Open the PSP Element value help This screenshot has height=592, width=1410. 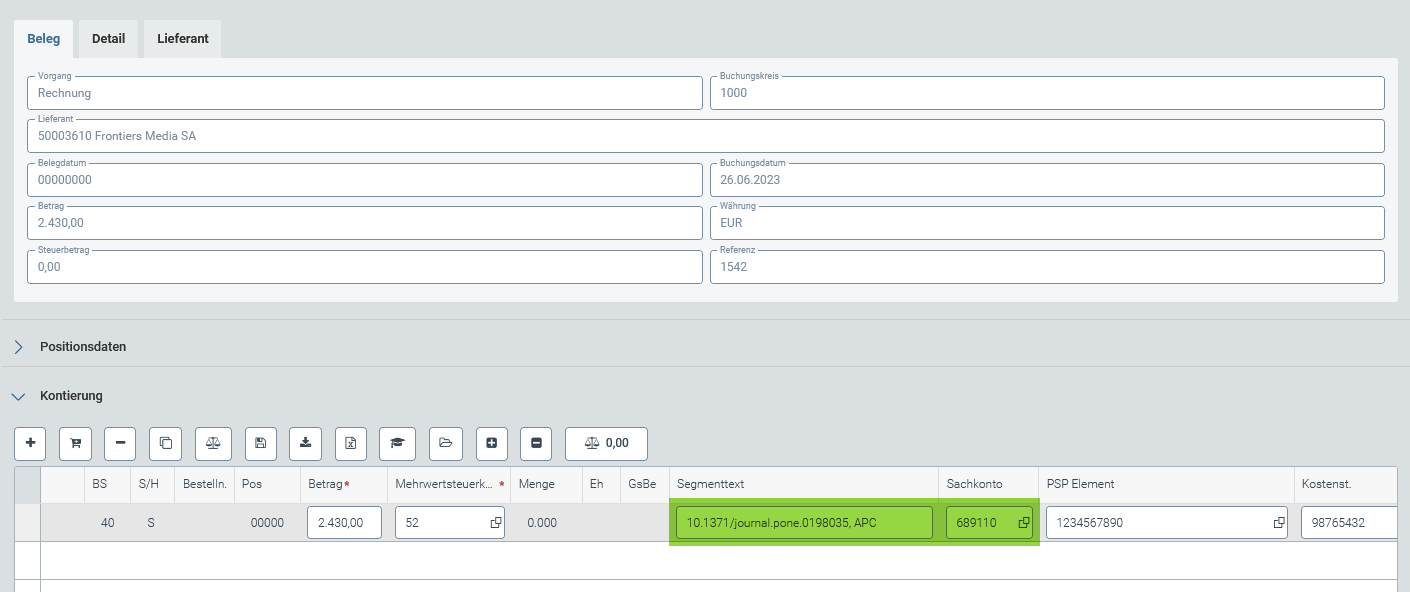1278,523
